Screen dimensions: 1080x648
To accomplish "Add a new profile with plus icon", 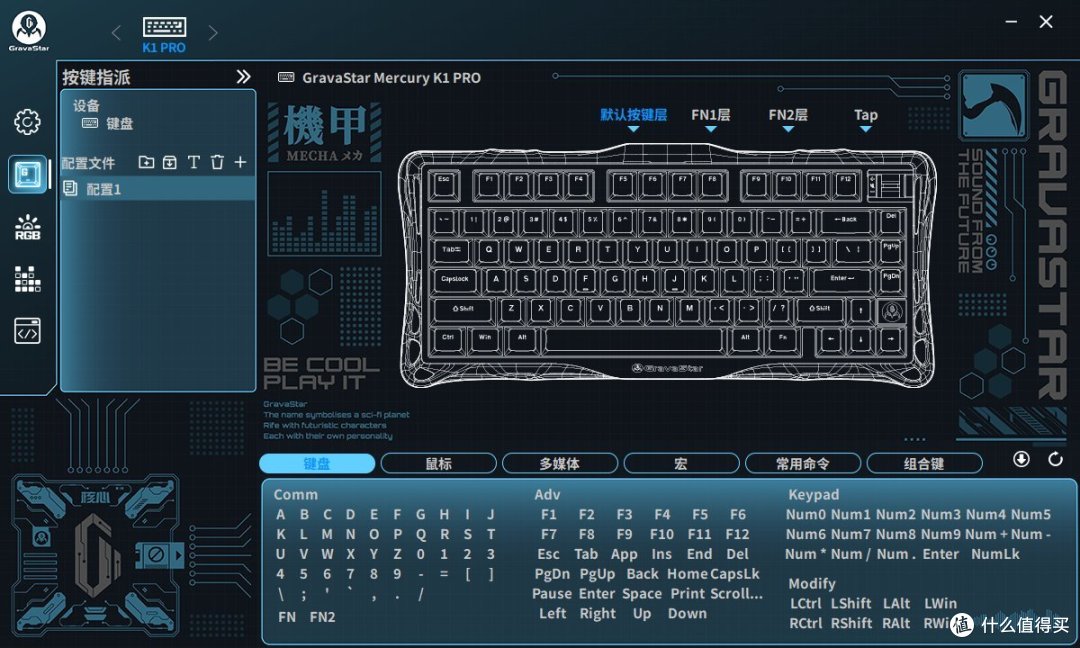I will (240, 162).
